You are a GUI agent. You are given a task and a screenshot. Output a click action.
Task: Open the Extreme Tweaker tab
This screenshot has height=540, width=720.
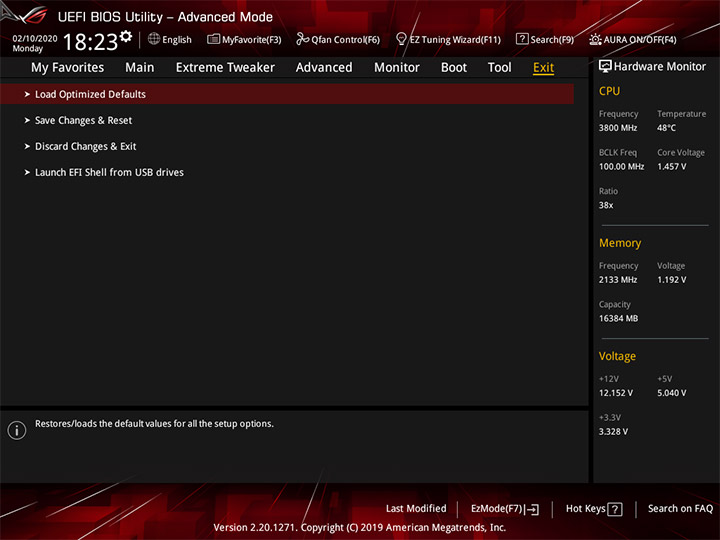point(225,68)
